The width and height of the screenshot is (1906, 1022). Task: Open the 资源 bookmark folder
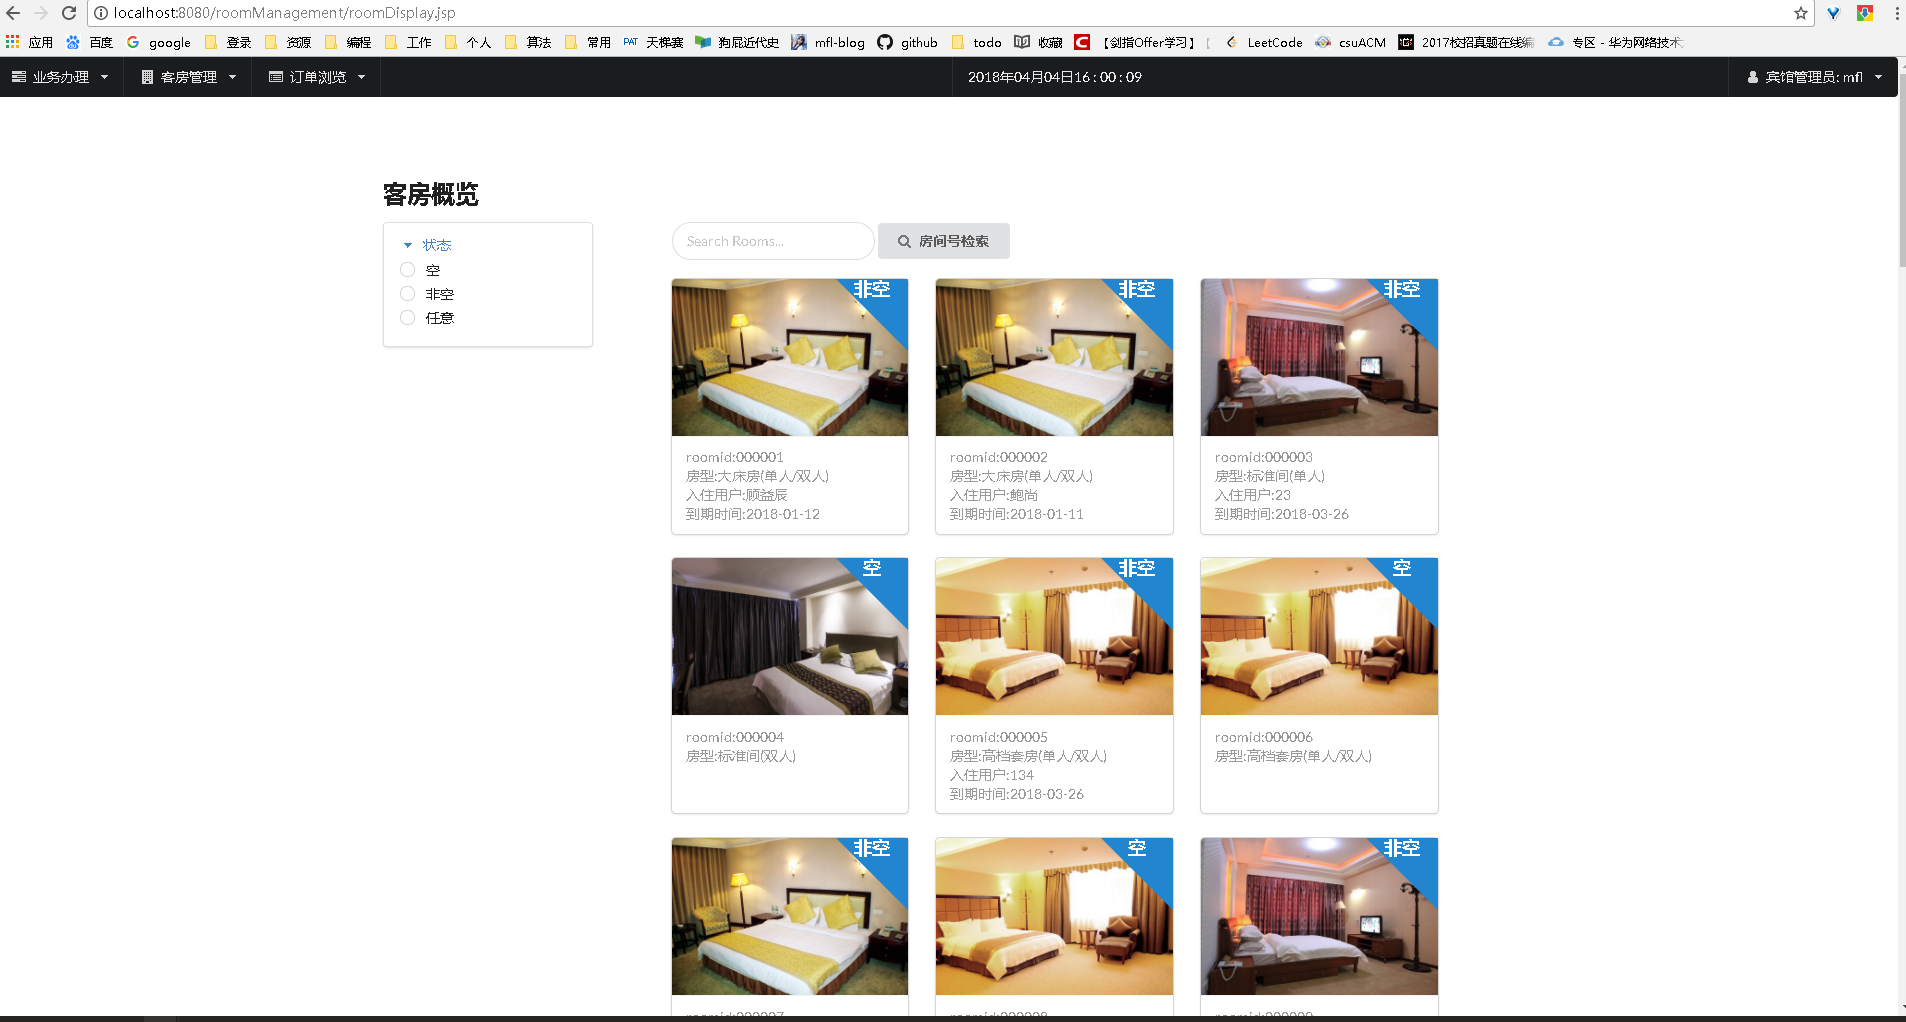click(x=287, y=42)
